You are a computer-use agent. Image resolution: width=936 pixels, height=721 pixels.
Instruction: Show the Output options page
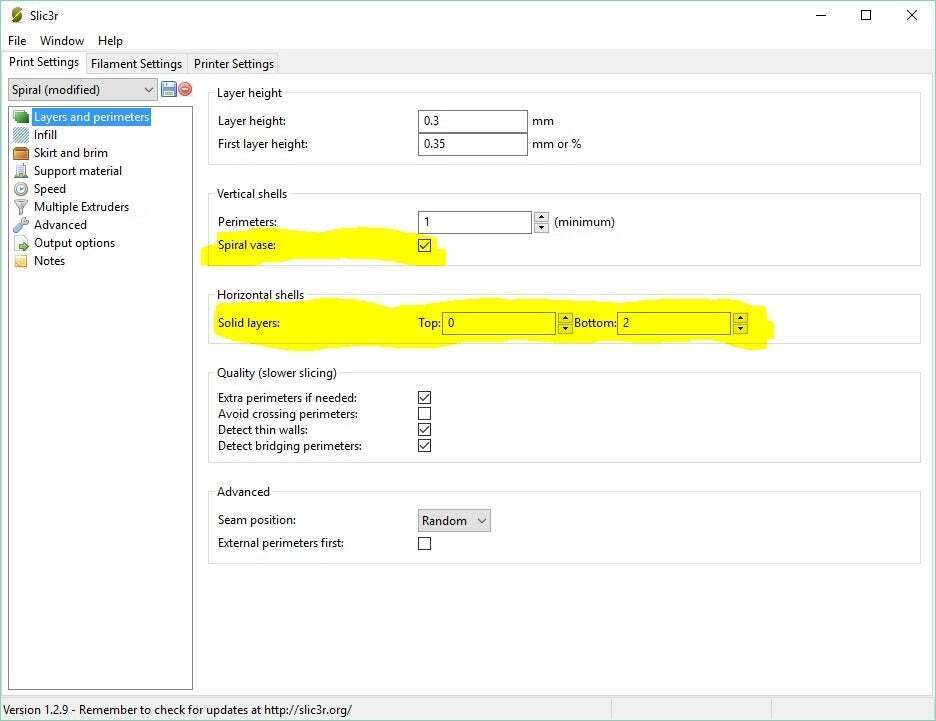pyautogui.click(x=74, y=243)
